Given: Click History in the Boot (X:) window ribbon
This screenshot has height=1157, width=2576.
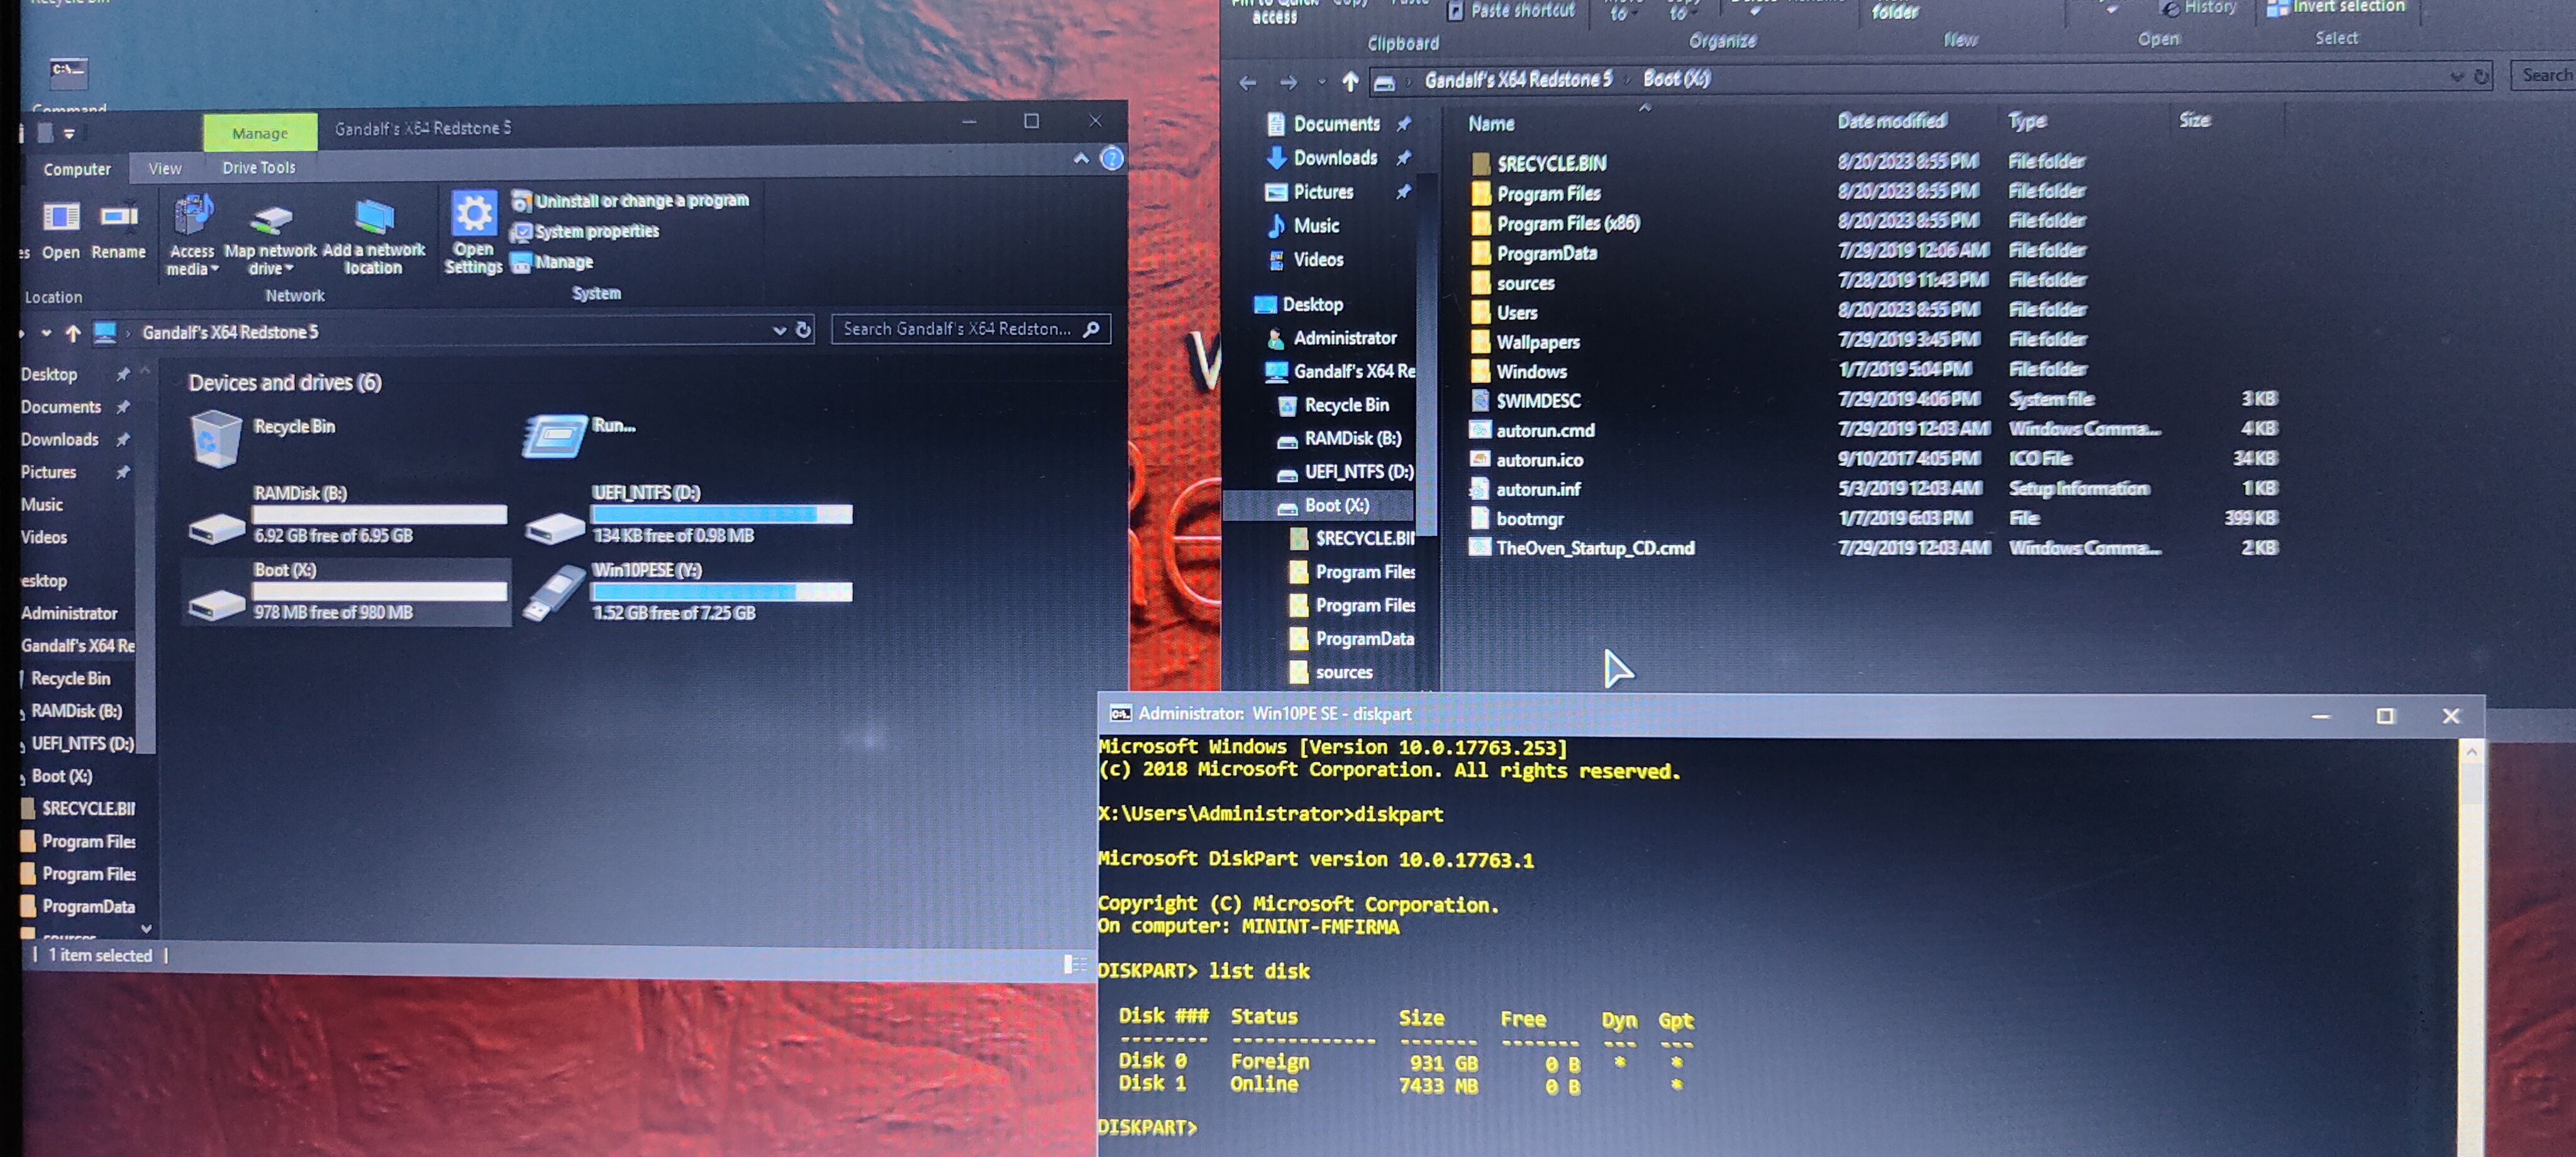Looking at the screenshot, I should point(2199,8).
